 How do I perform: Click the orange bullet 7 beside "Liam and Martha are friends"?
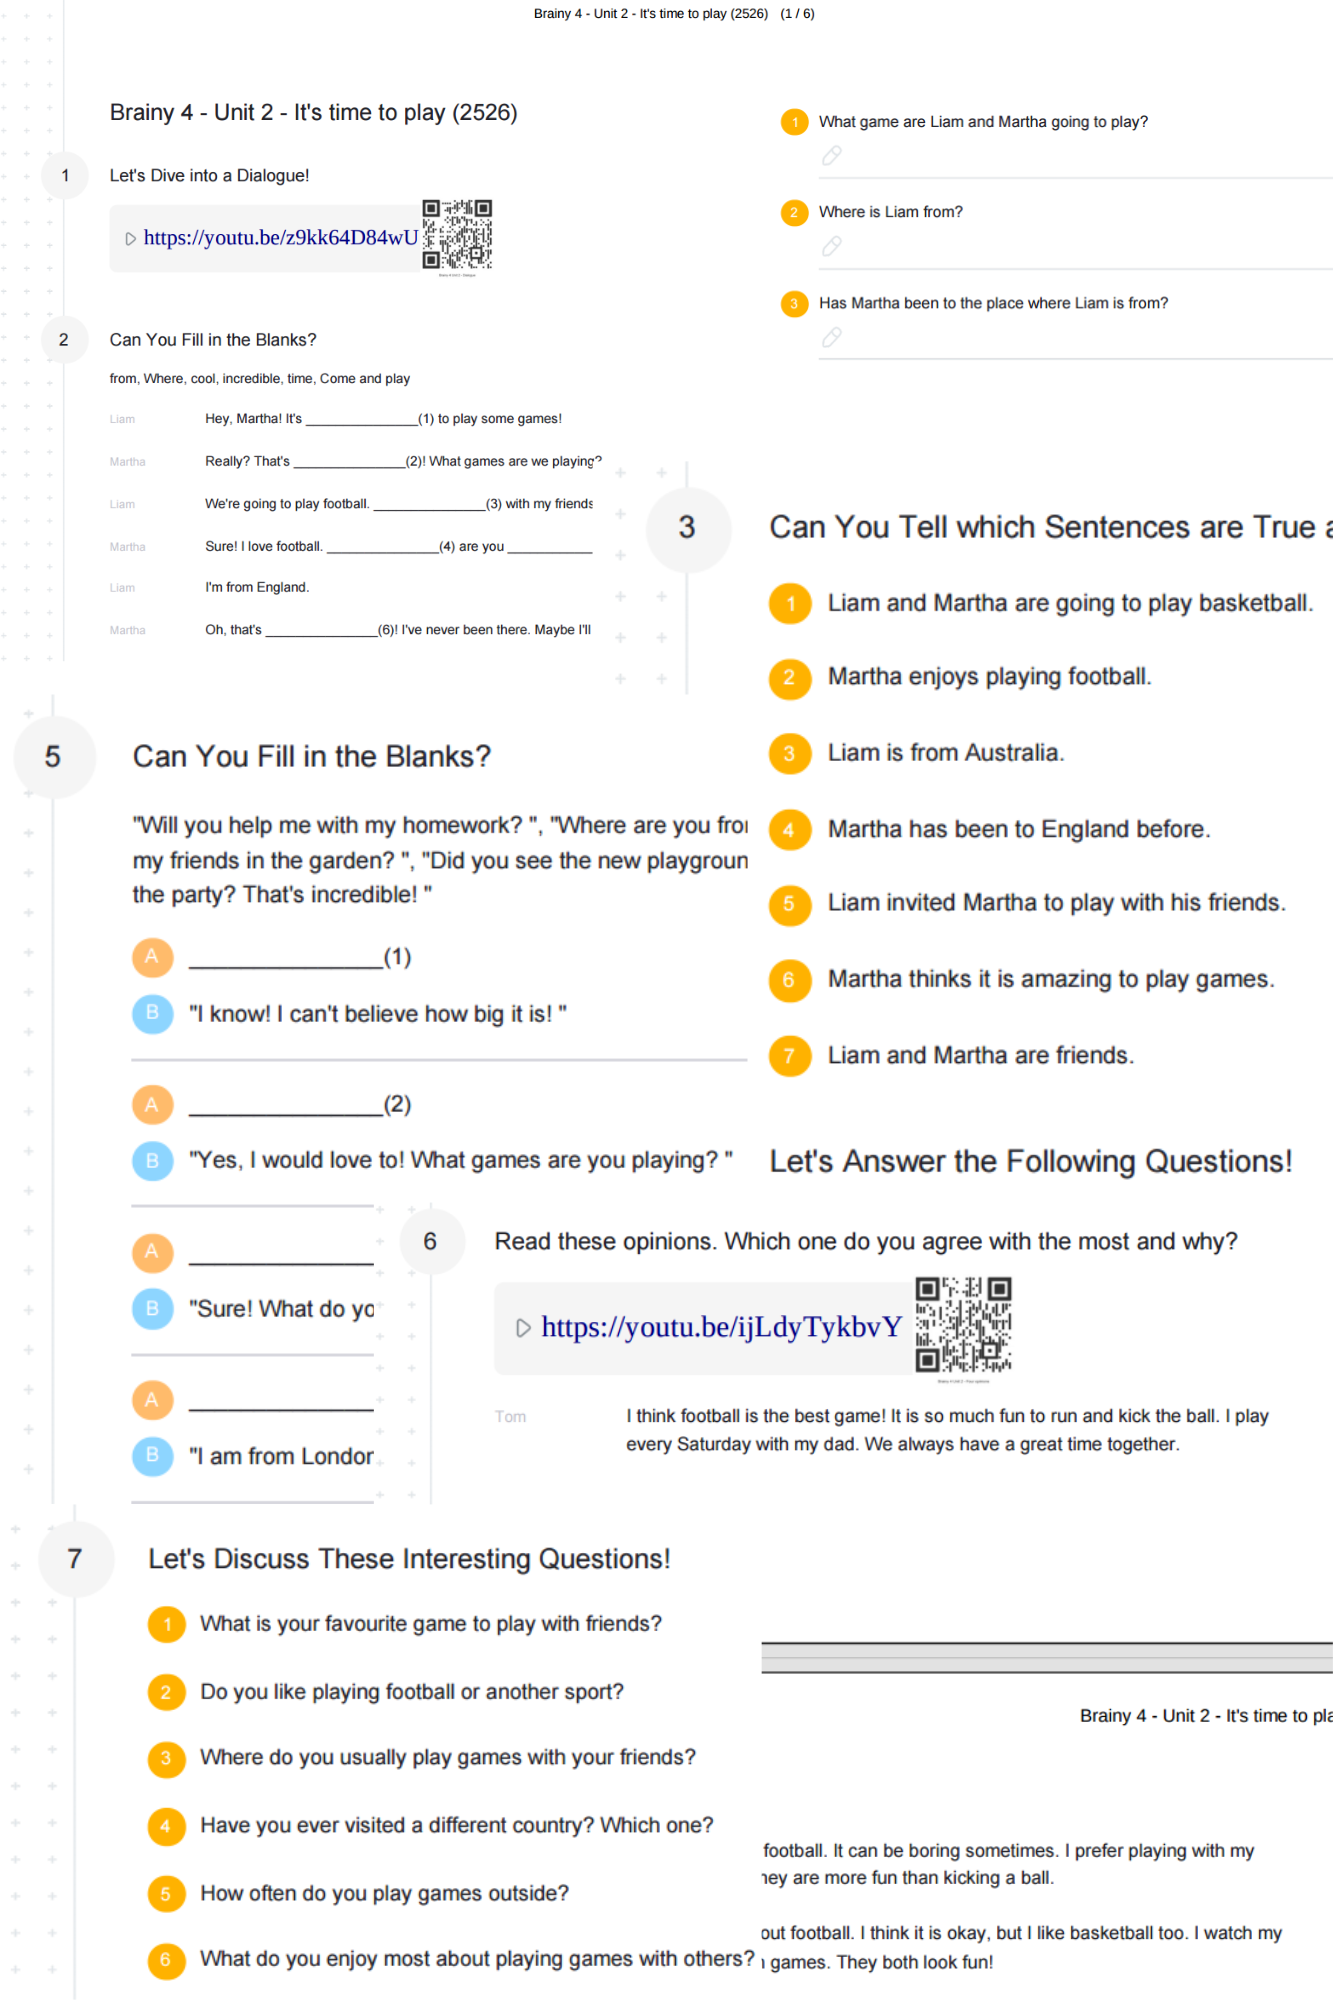pyautogui.click(x=790, y=1056)
